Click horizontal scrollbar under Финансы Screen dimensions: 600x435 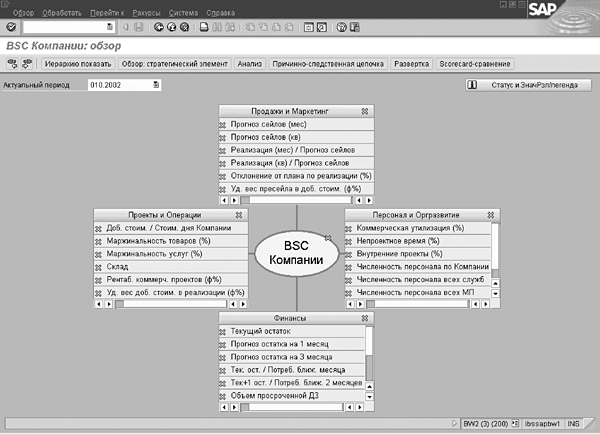pyautogui.click(x=292, y=407)
